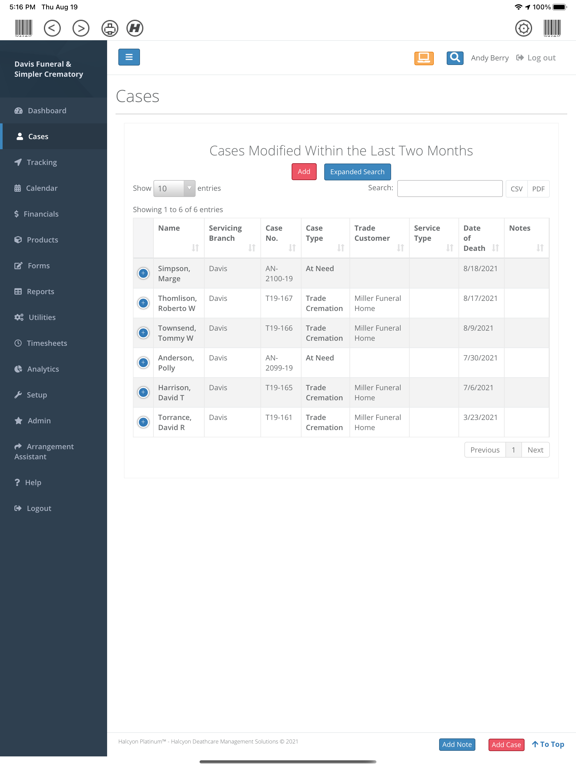Open Analytics in the sidebar

click(53, 369)
